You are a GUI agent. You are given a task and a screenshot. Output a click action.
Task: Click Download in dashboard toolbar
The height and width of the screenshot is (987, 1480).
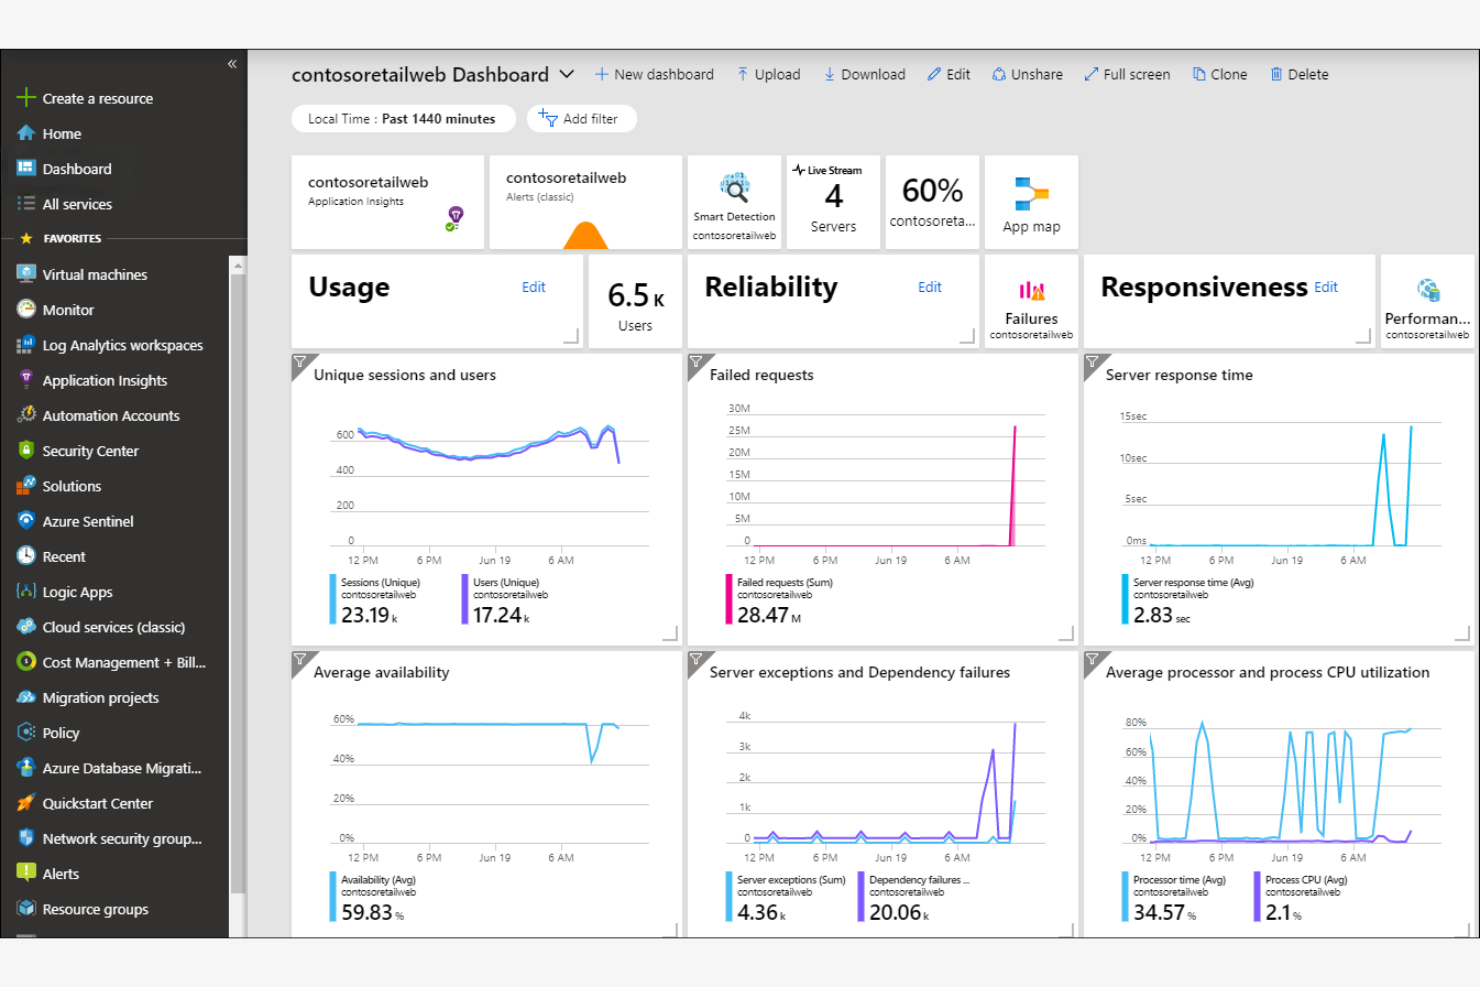864,74
